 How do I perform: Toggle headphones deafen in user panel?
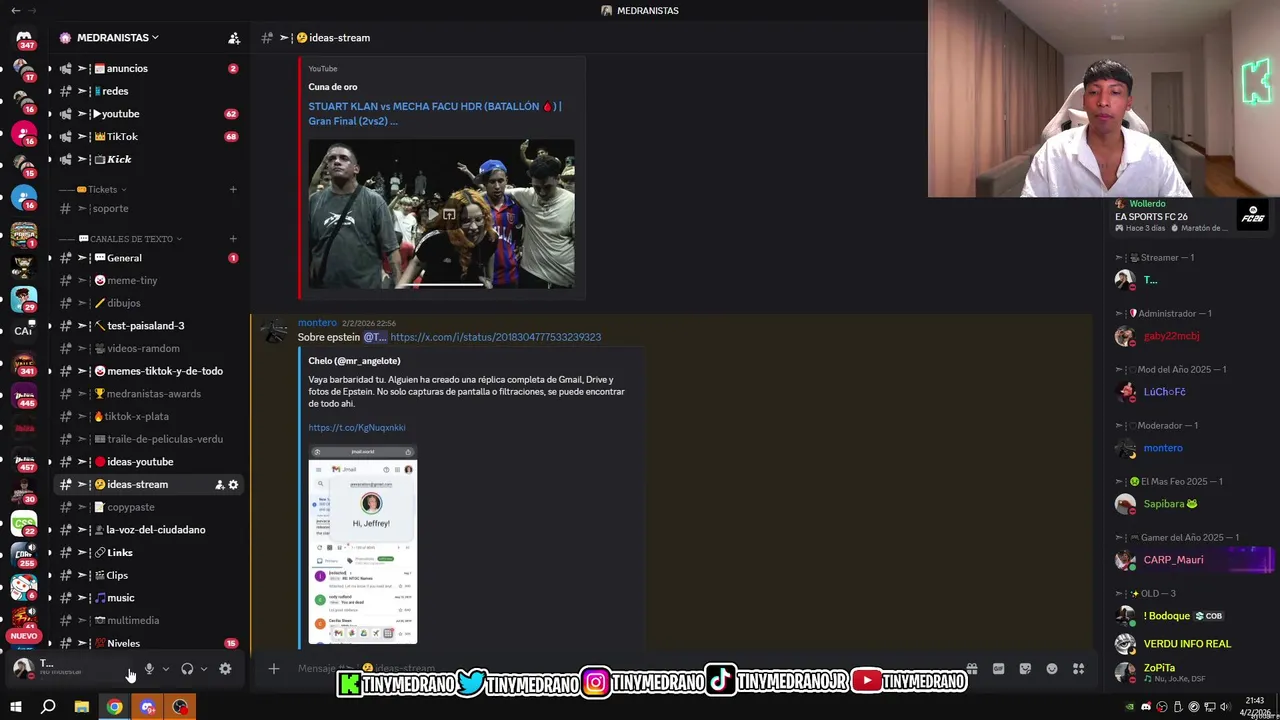pyautogui.click(x=187, y=669)
